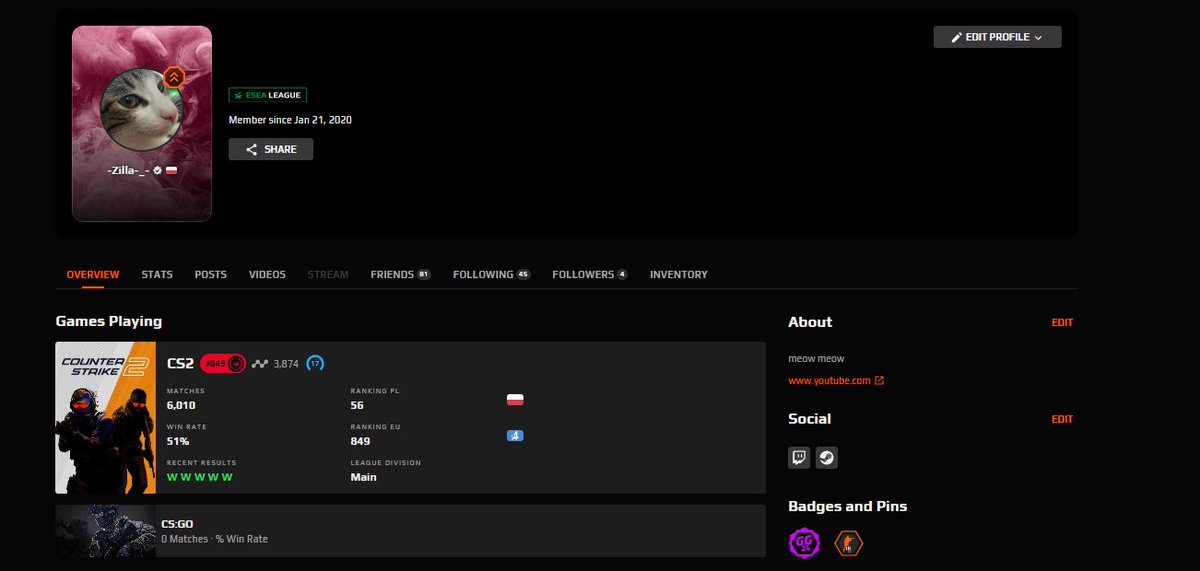Screen dimensions: 1200x571
Task: Open the Videos tab
Action: pos(267,274)
